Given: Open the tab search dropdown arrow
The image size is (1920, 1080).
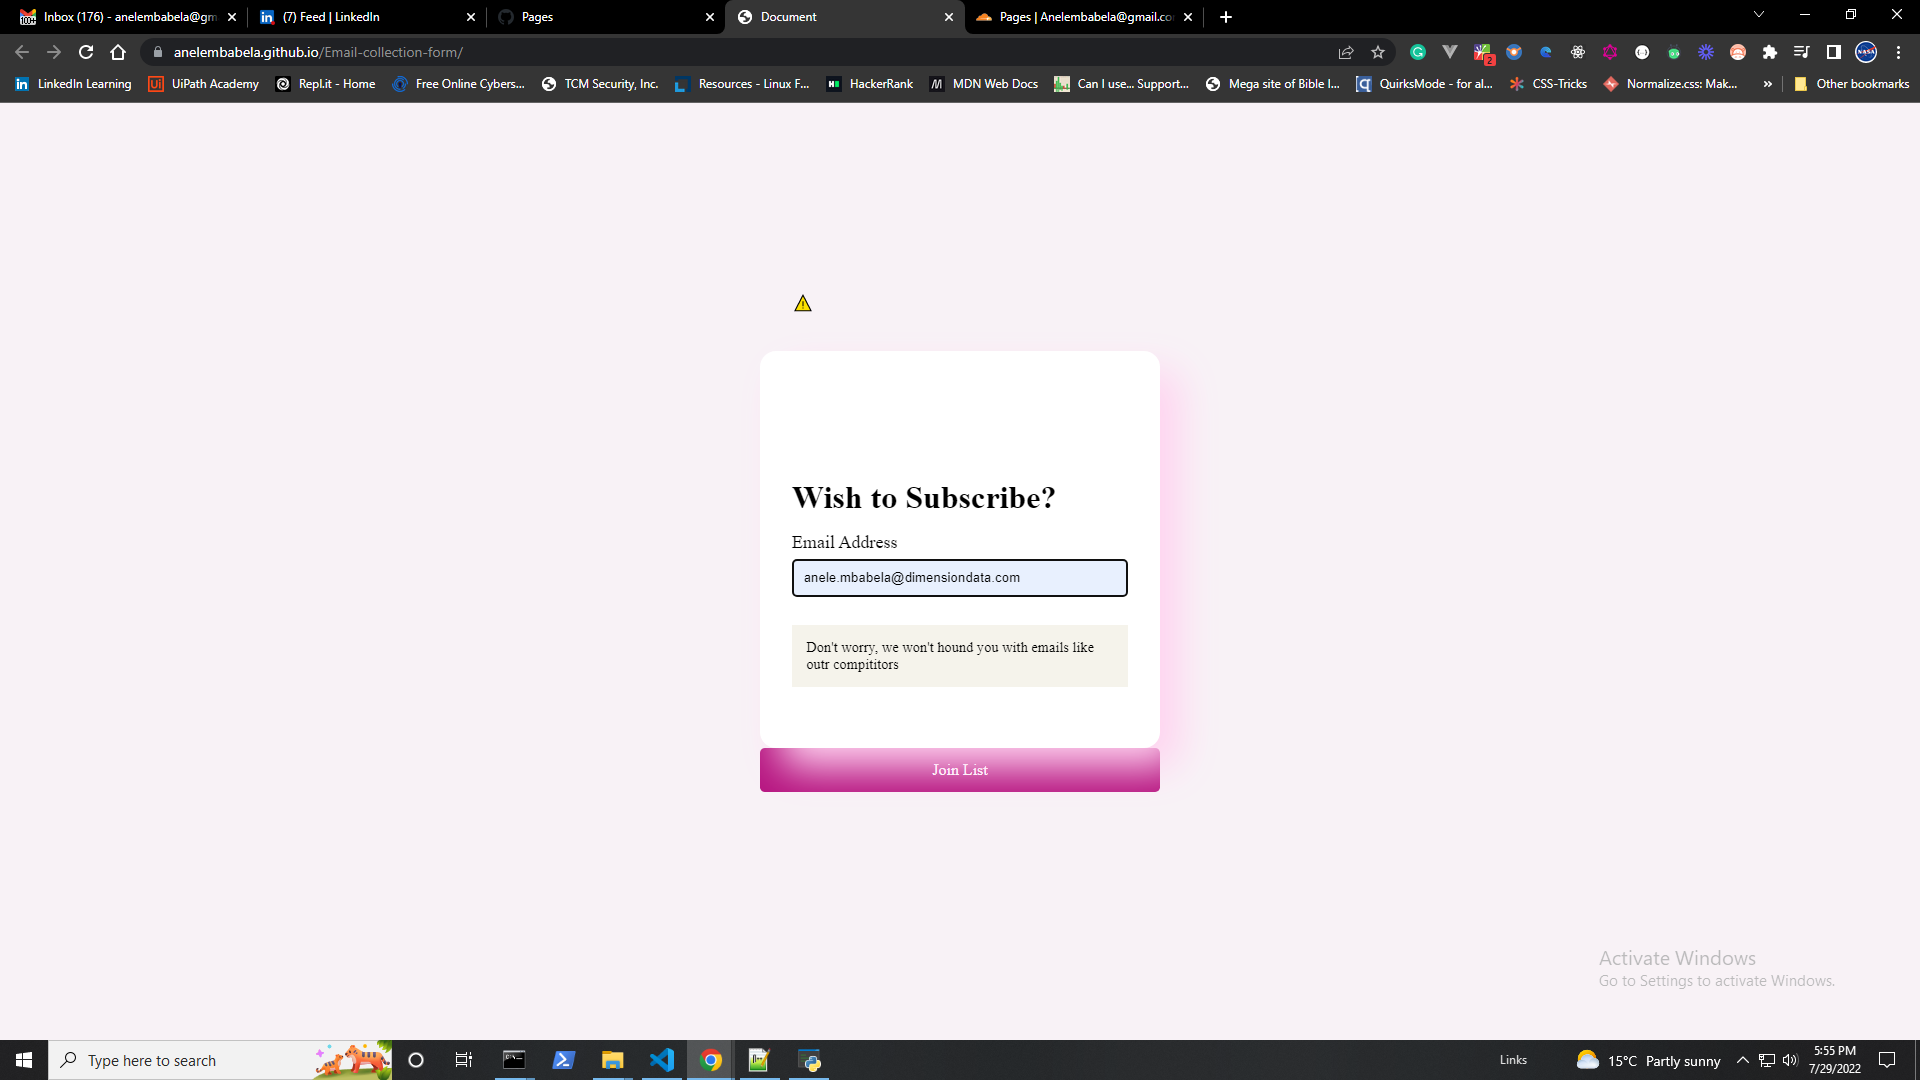Looking at the screenshot, I should [x=1758, y=15].
